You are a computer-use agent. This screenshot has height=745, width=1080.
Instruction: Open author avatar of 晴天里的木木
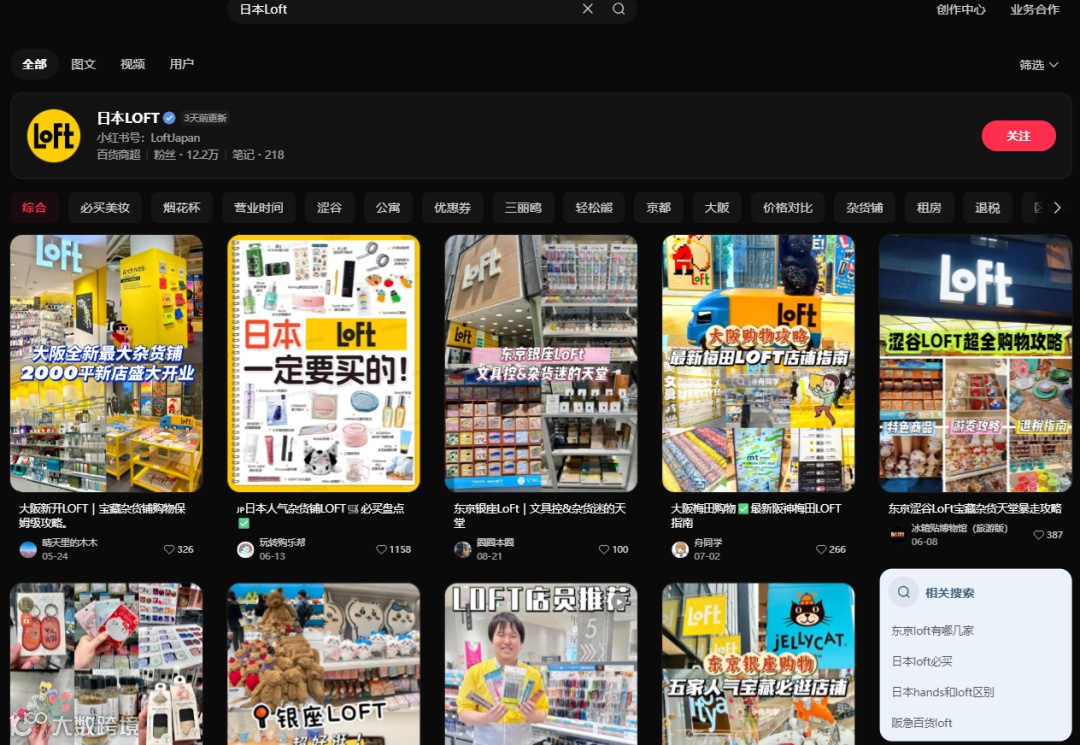[x=28, y=549]
